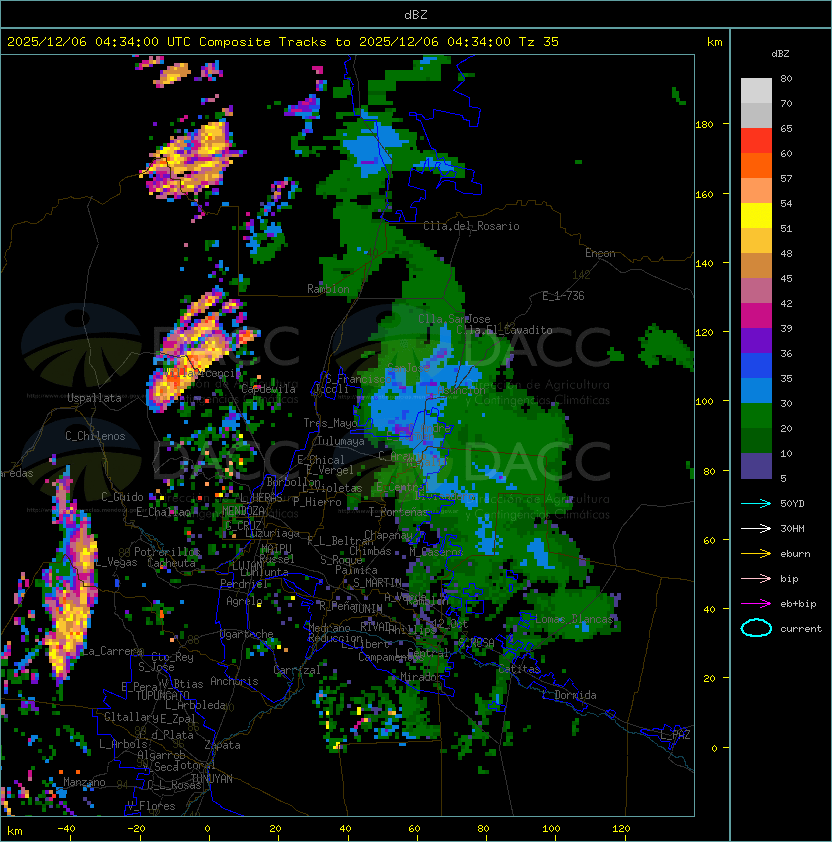Click the MENDOZA city label

(x=243, y=510)
